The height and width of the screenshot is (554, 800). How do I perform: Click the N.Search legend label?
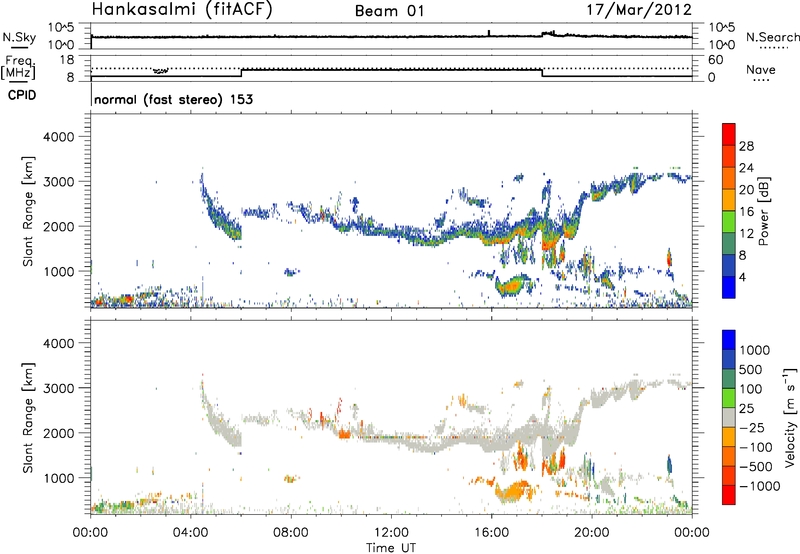[x=773, y=37]
